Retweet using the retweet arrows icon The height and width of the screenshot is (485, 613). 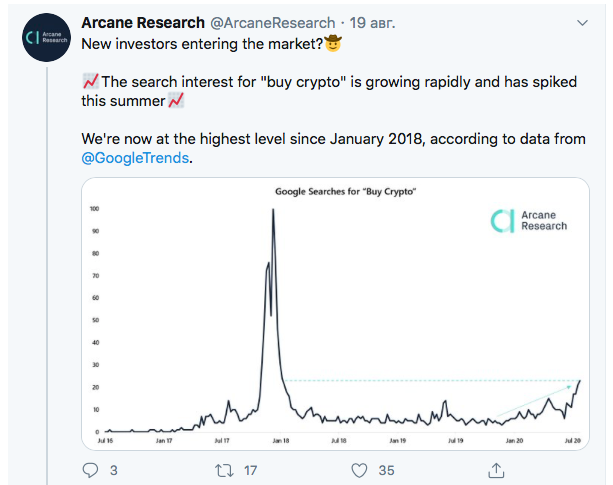coord(227,469)
